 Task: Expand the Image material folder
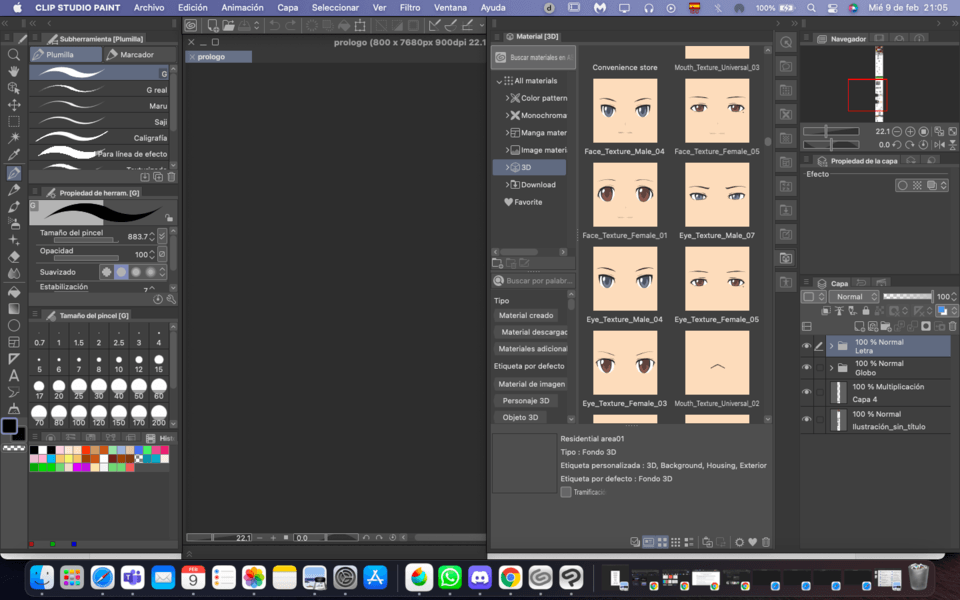point(508,150)
